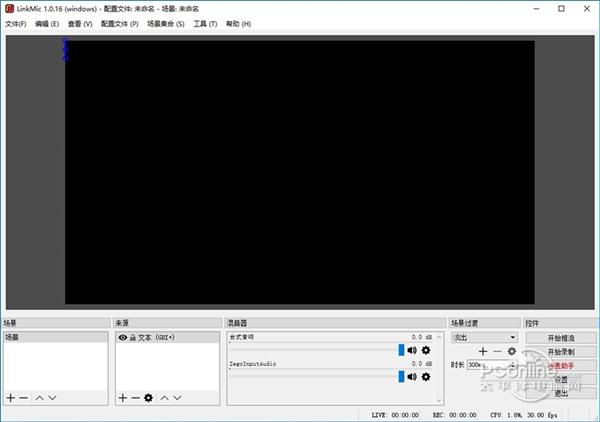Open the 场景集合(S) menu
This screenshot has width=600, height=422.
click(166, 24)
